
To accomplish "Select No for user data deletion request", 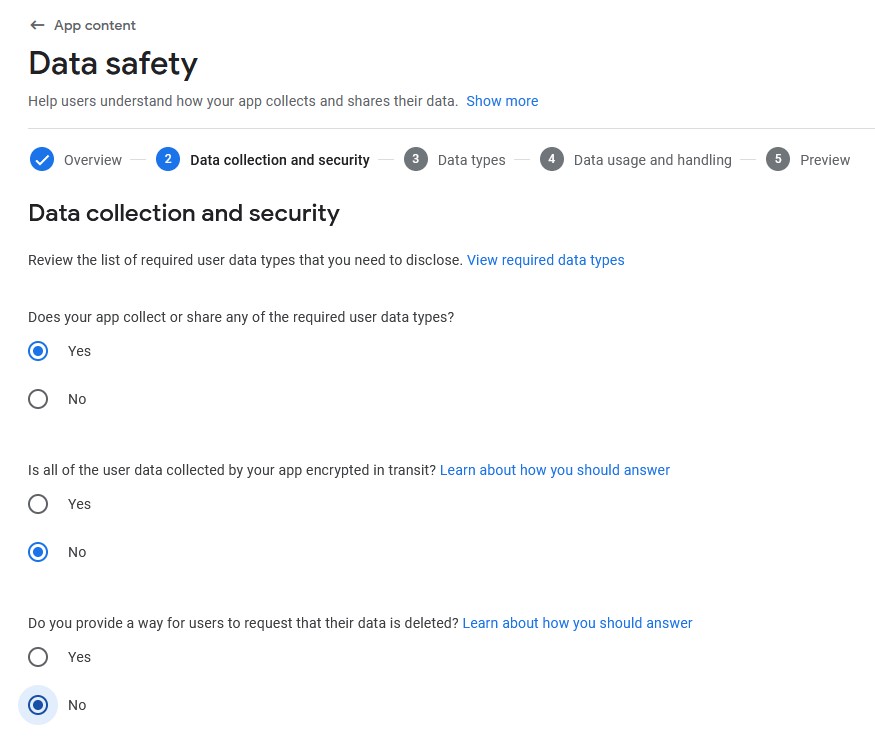I will [38, 705].
